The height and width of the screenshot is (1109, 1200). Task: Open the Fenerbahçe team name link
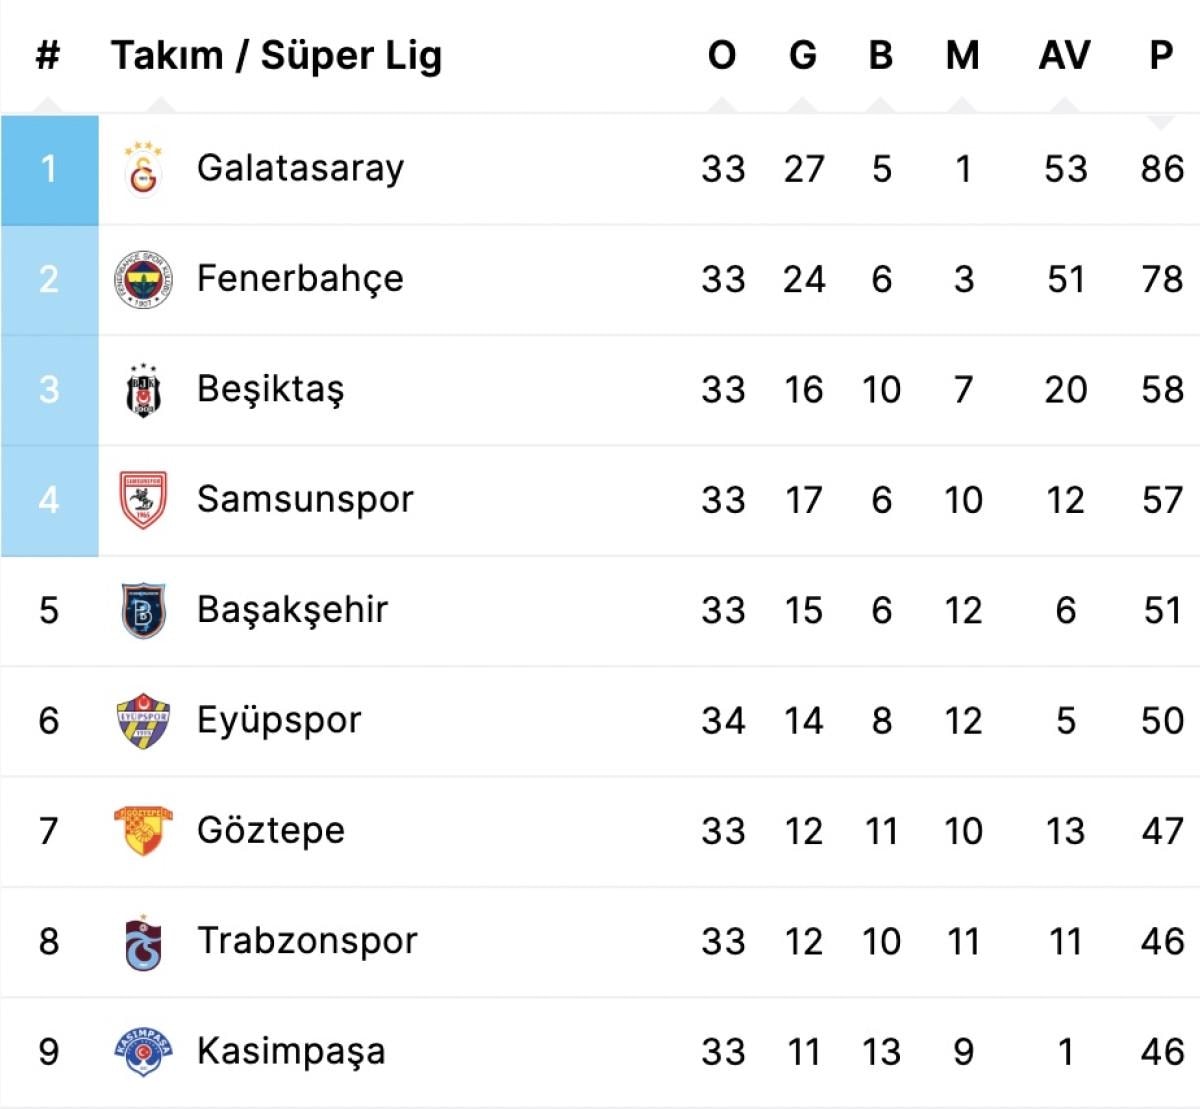(x=300, y=279)
